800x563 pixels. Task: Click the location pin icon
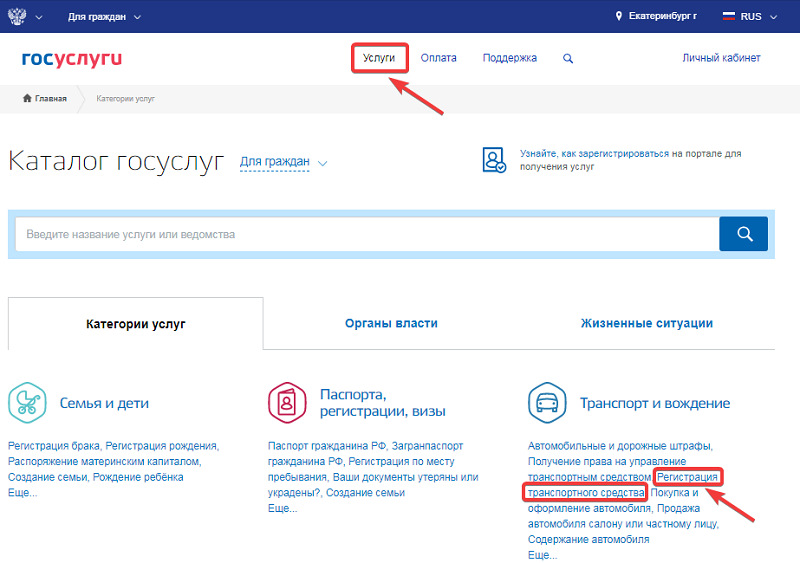point(619,16)
